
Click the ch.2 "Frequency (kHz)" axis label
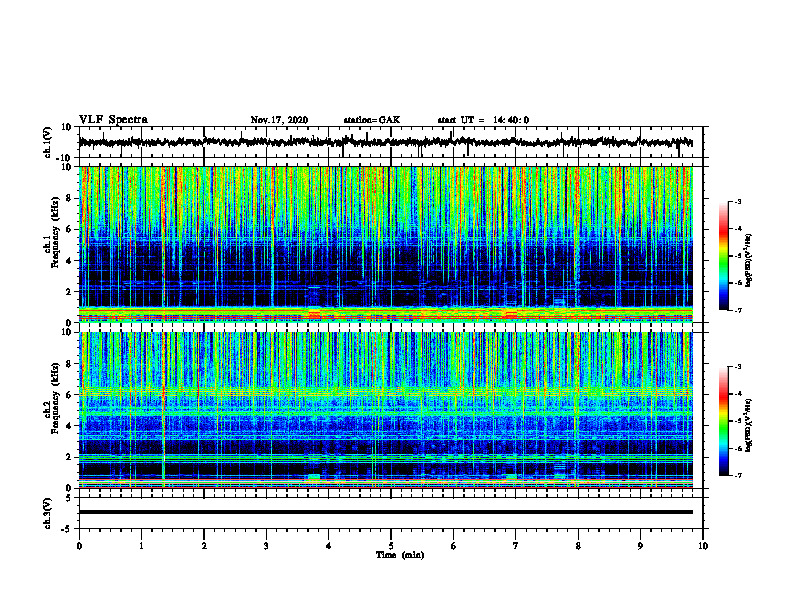point(55,397)
